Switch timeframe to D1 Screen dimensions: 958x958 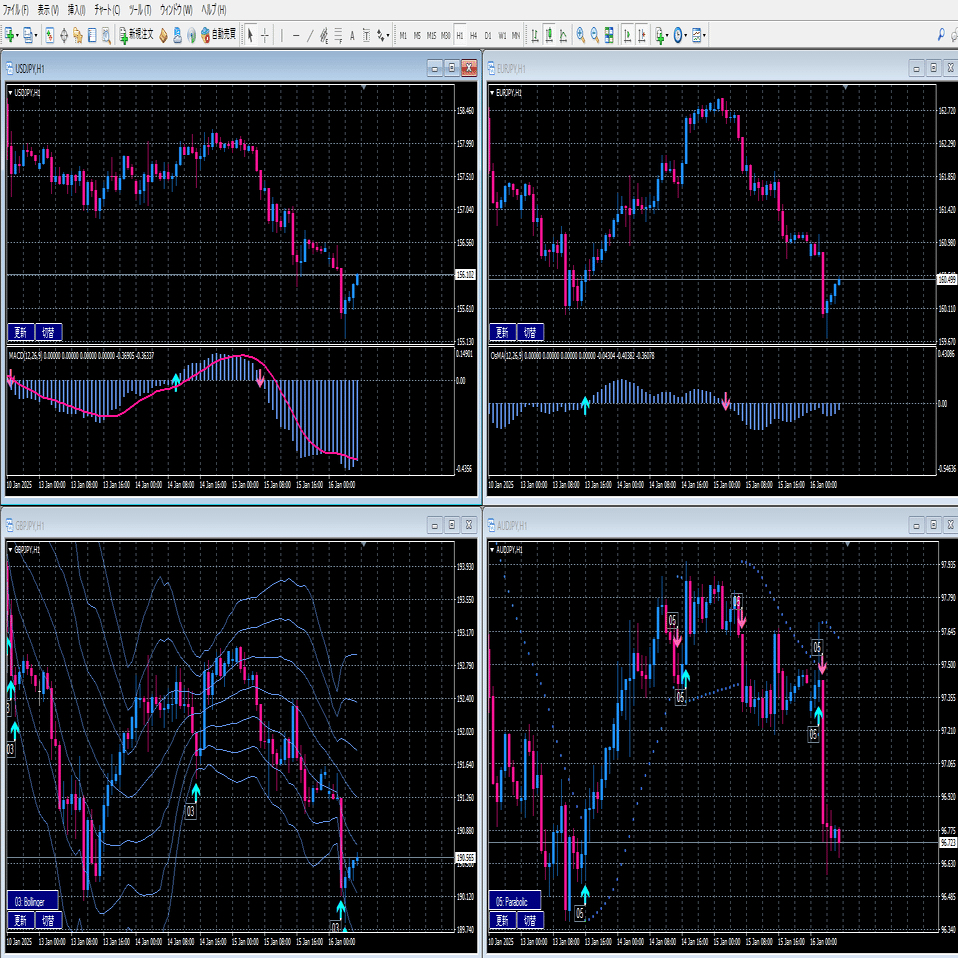tap(488, 35)
